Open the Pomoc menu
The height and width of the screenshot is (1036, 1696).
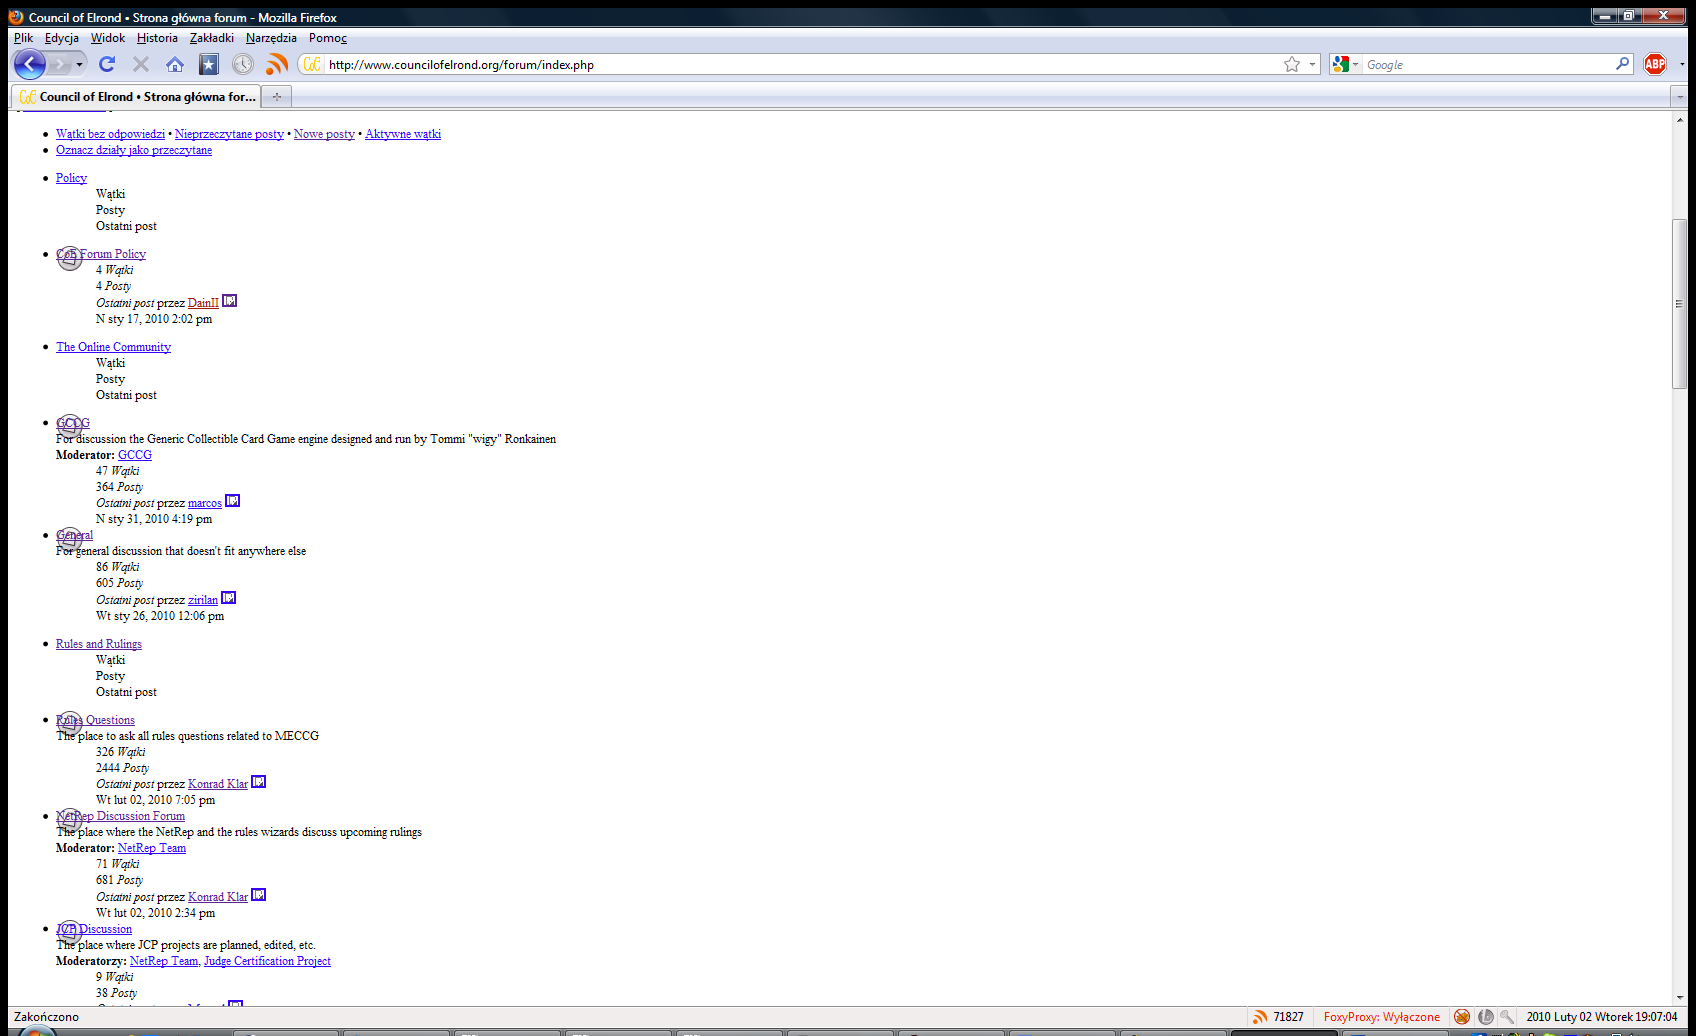point(328,38)
